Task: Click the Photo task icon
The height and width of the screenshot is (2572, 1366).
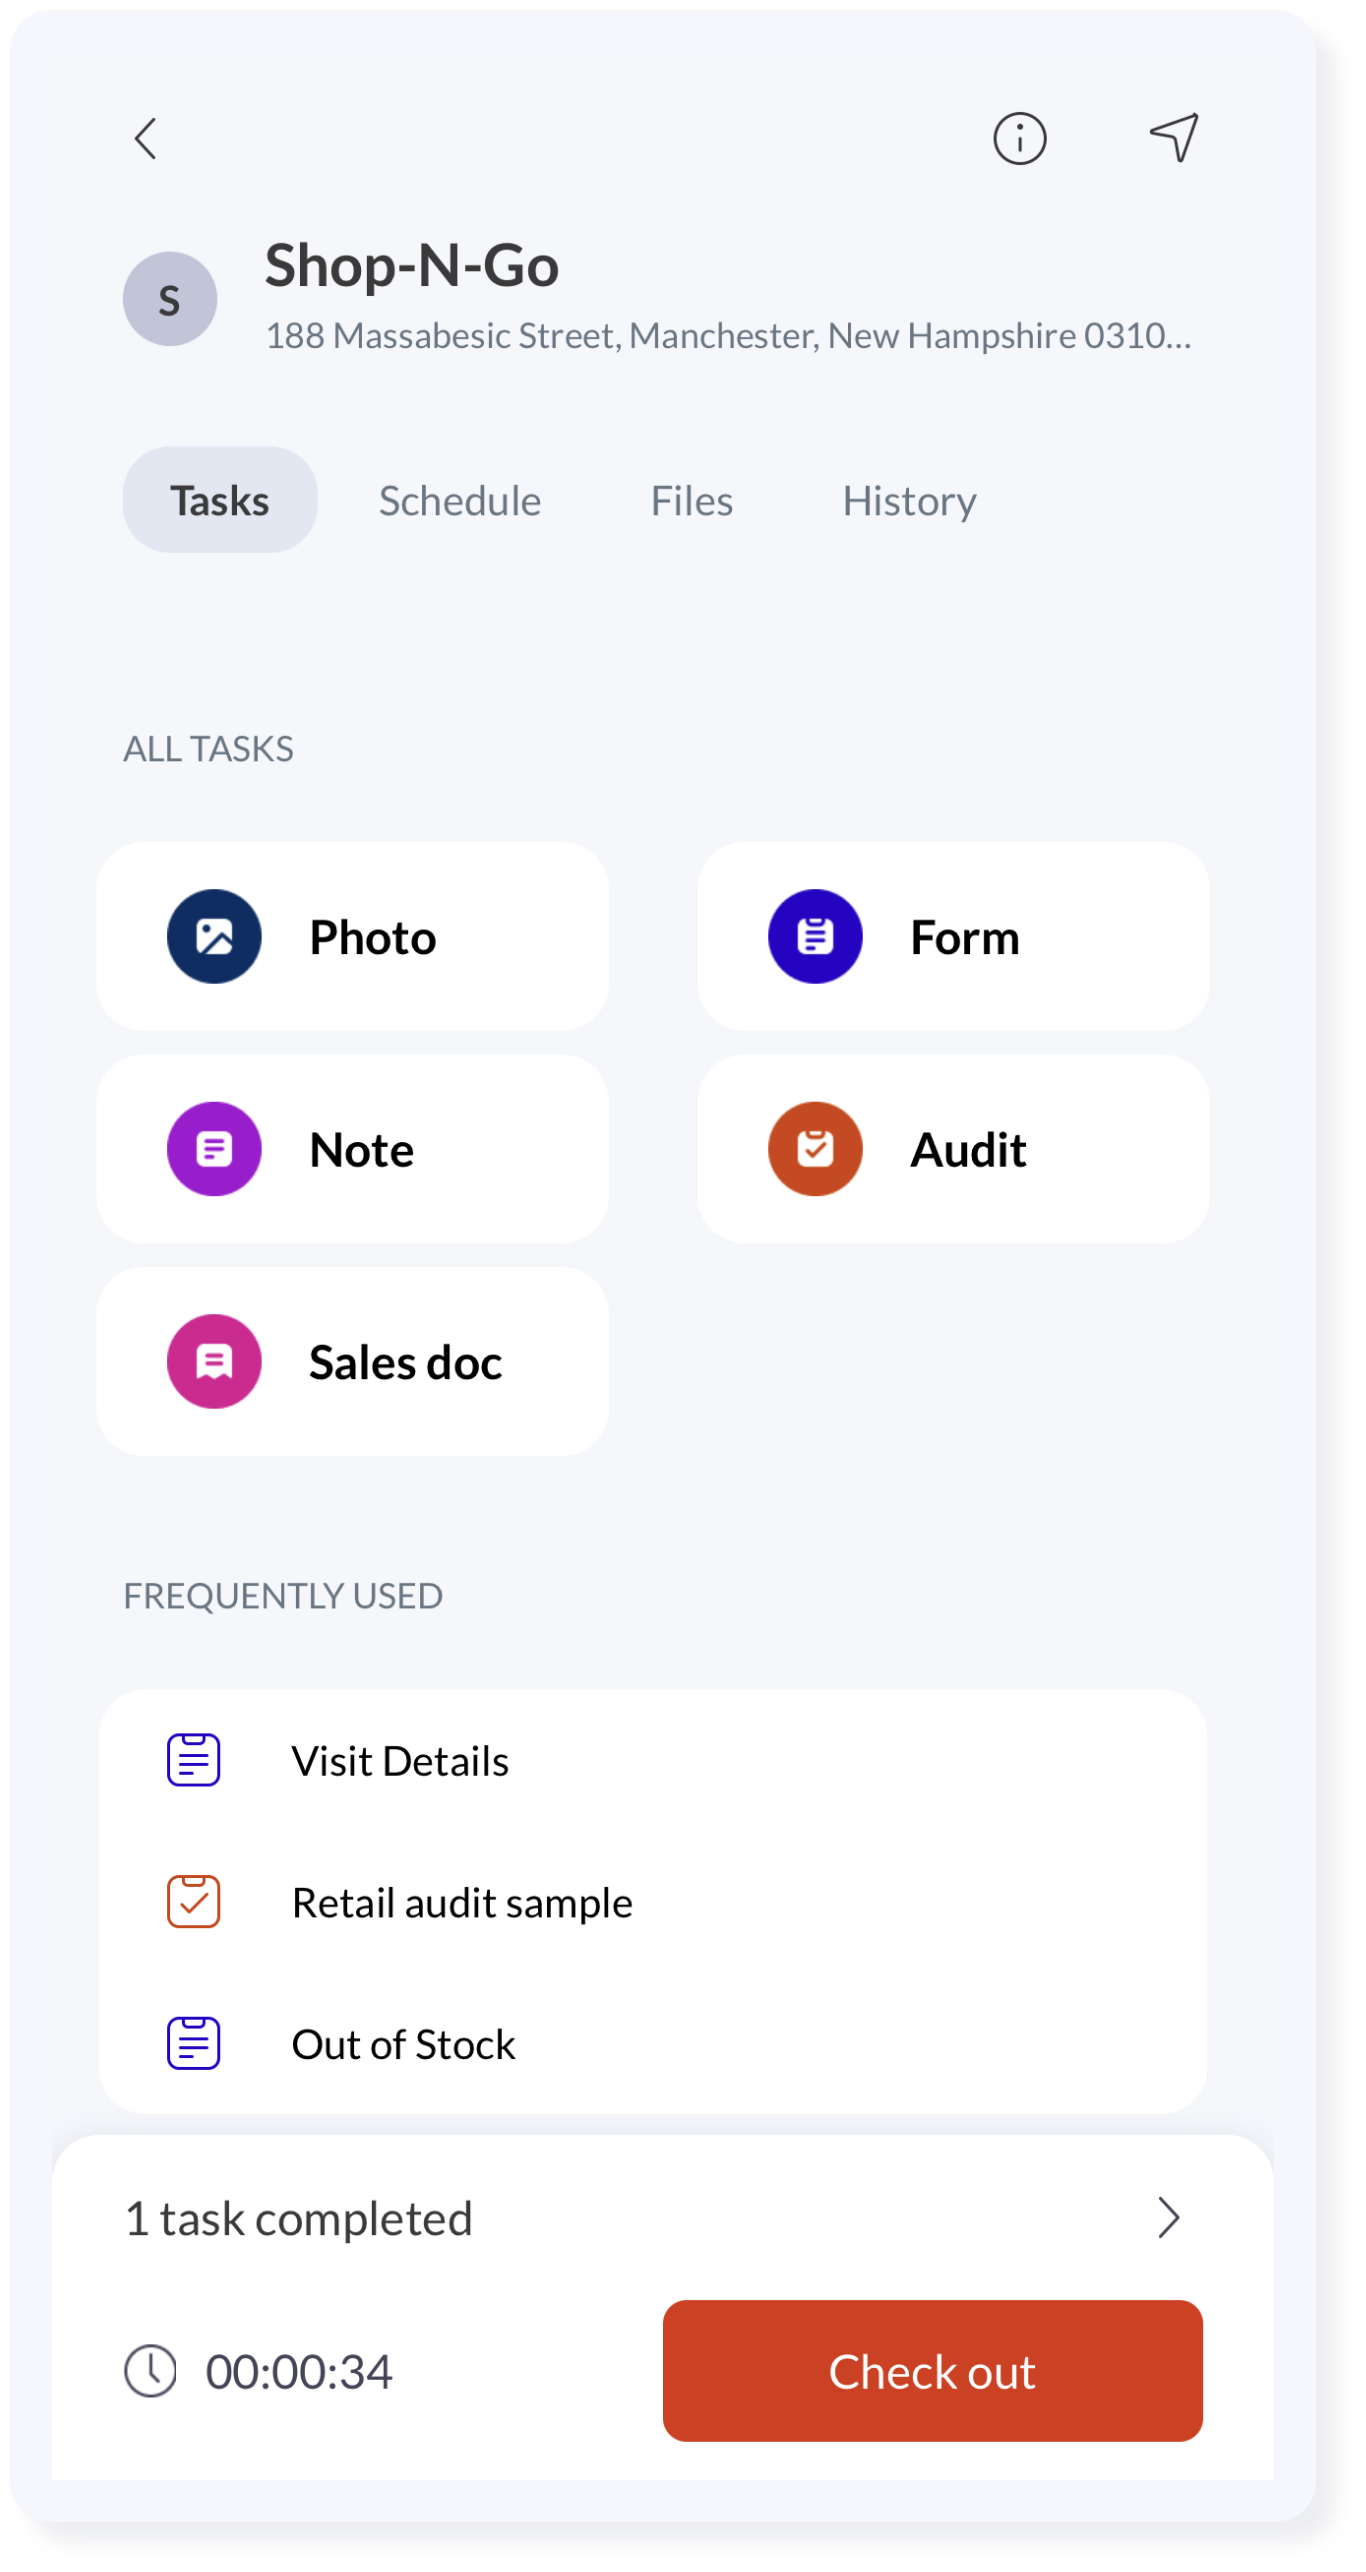Action: 214,936
